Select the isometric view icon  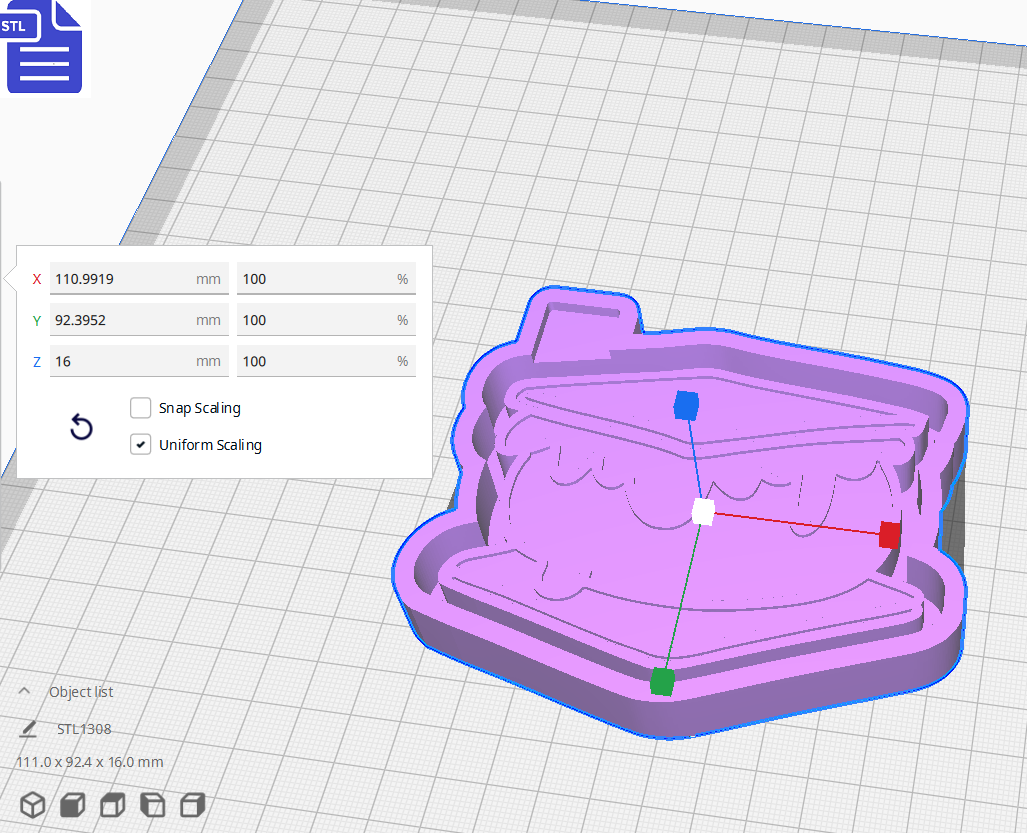click(x=32, y=804)
